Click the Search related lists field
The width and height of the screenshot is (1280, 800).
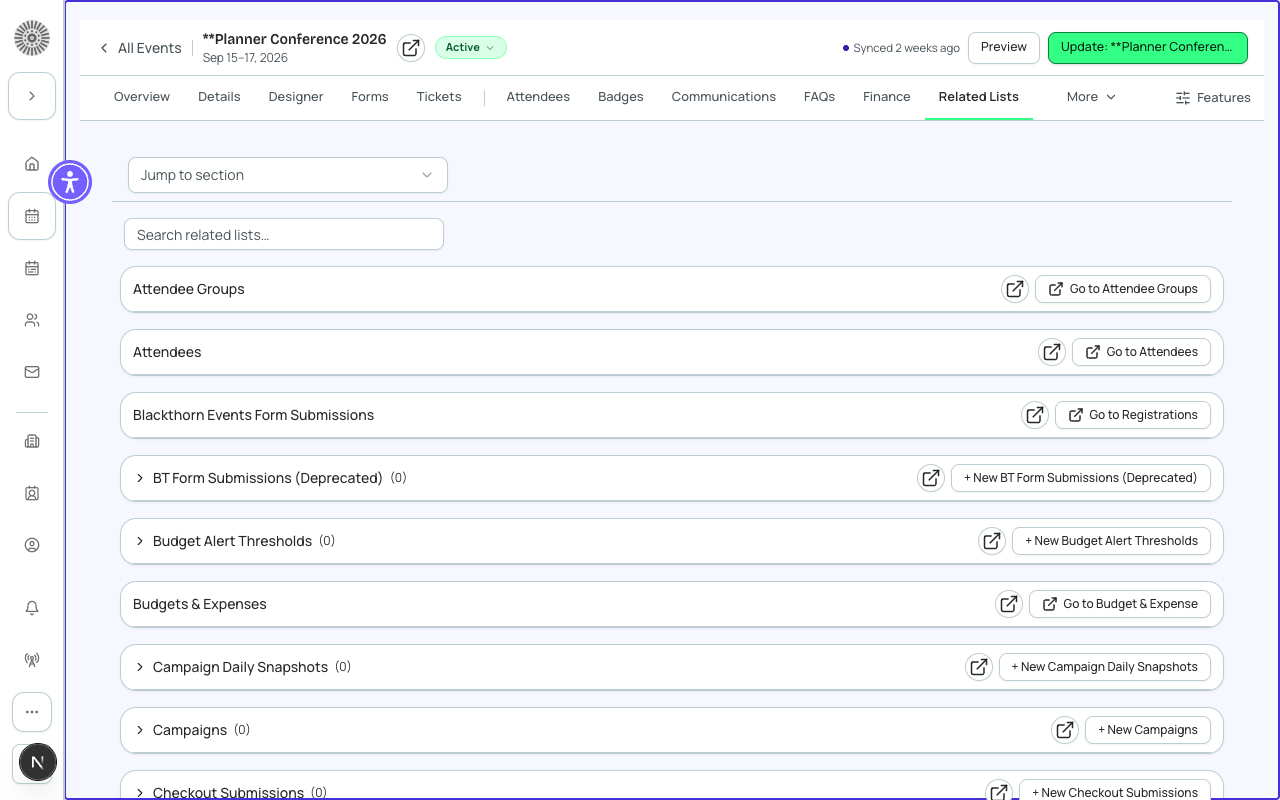pyautogui.click(x=284, y=235)
